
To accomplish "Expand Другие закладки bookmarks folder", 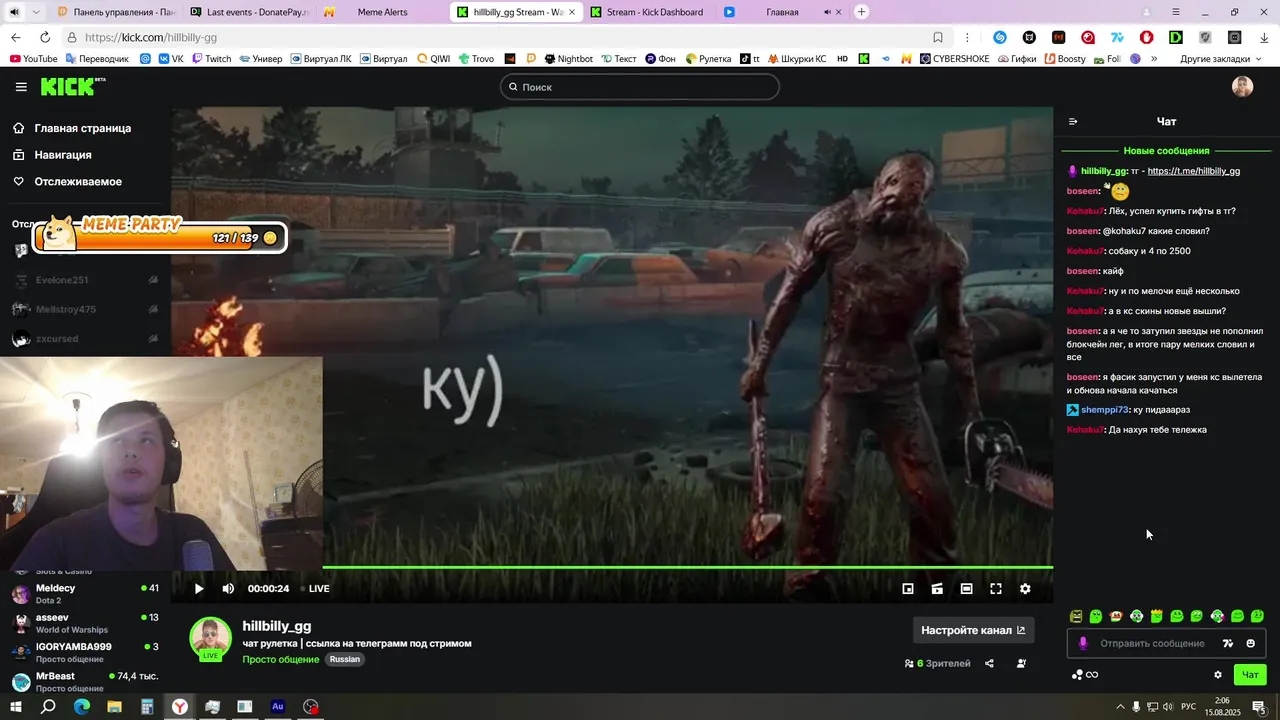I will point(1221,59).
